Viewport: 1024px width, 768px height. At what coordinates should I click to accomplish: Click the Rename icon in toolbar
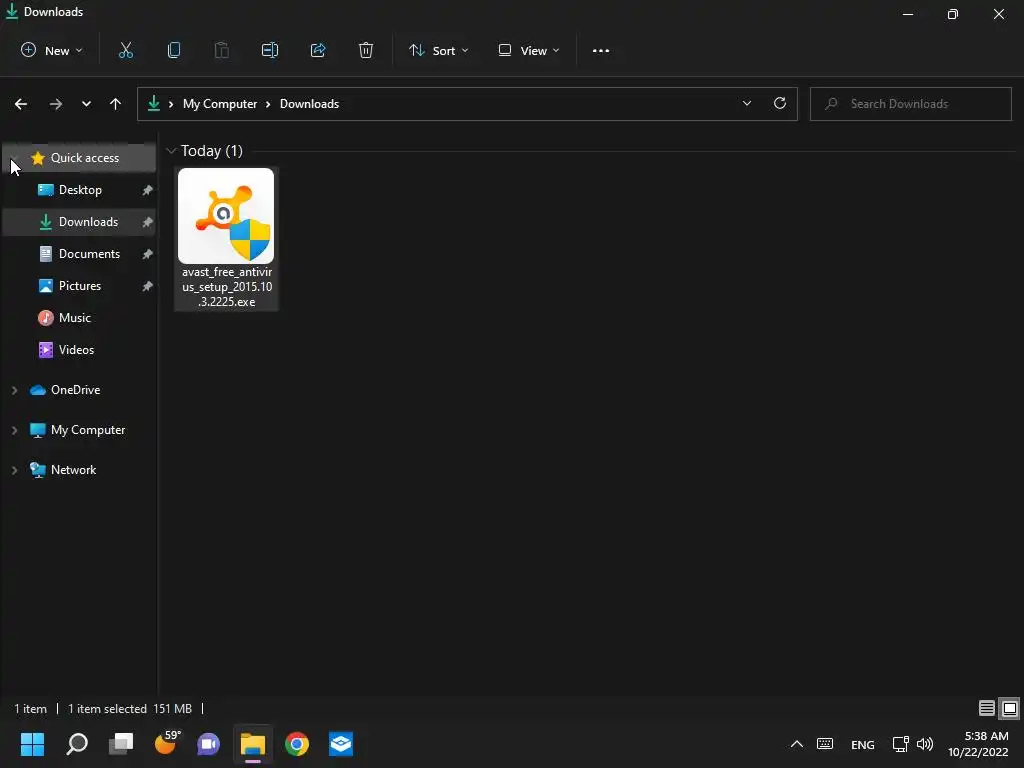[270, 50]
